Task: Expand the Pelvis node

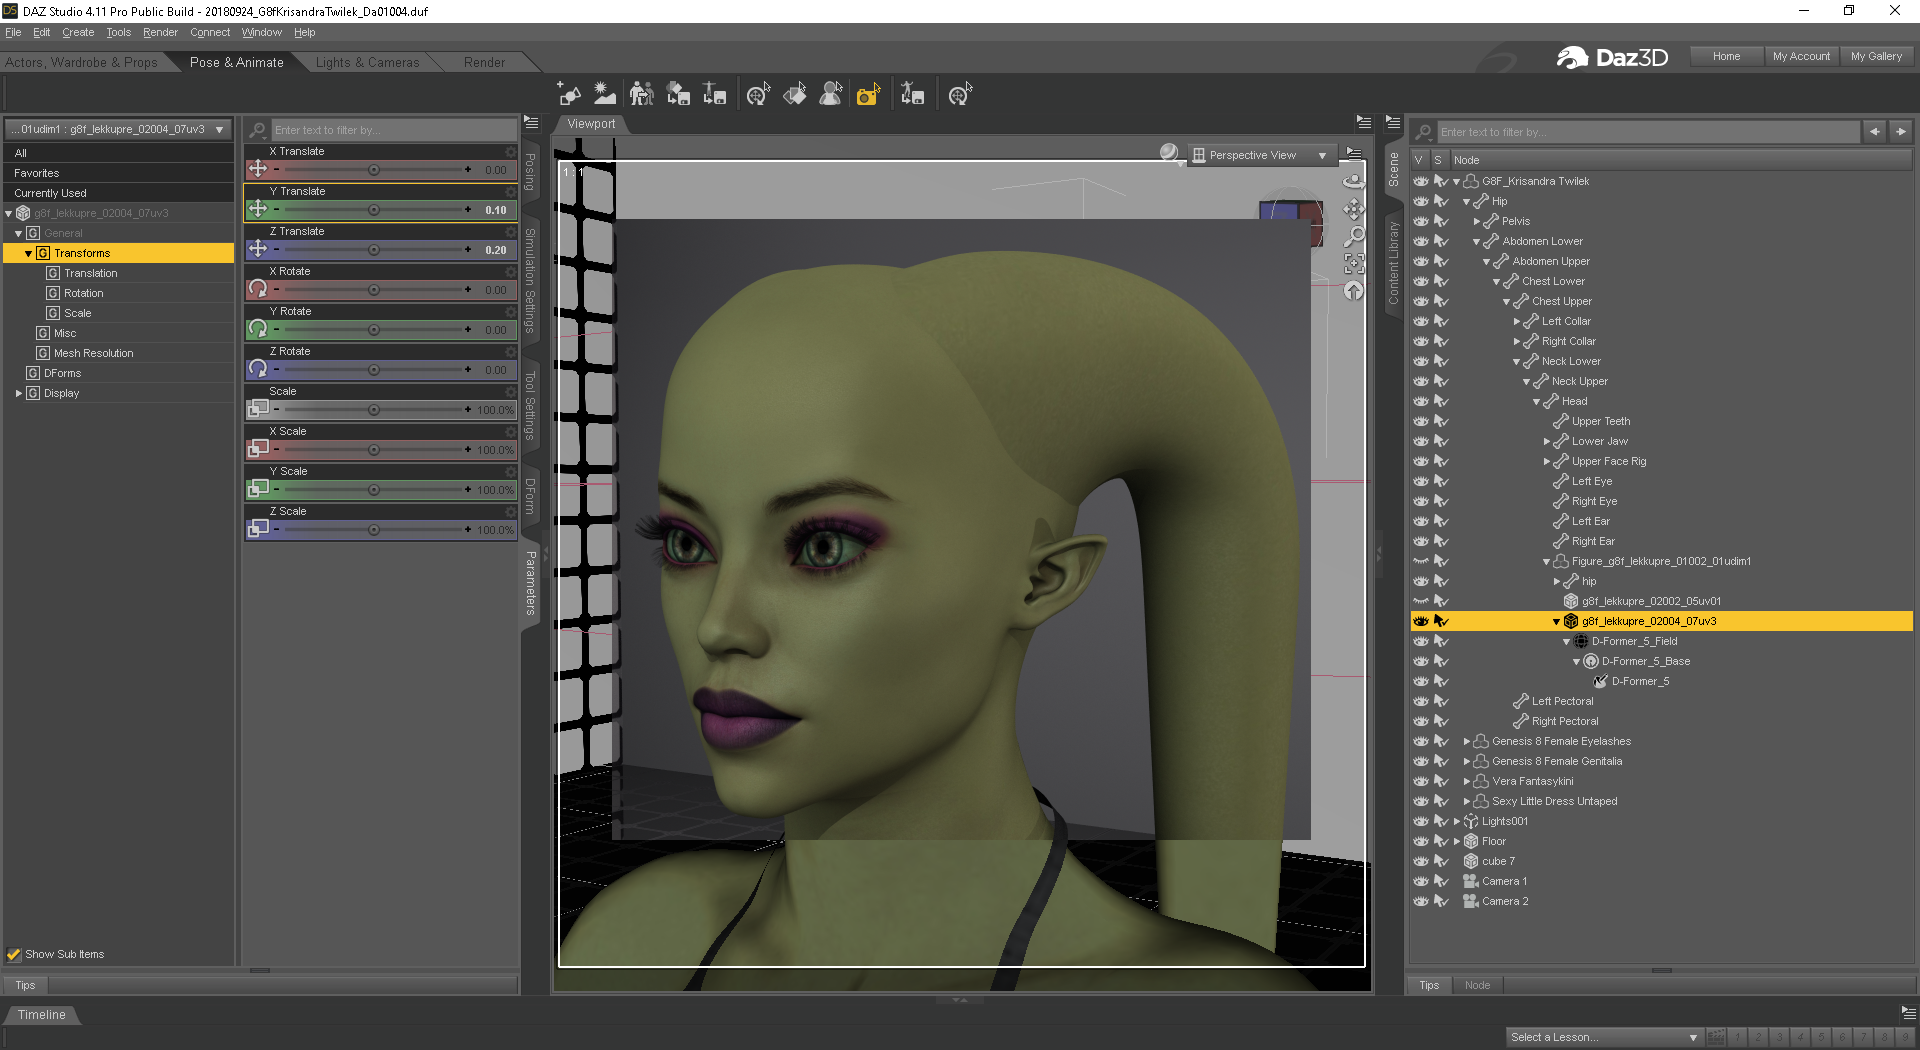Action: pos(1477,222)
